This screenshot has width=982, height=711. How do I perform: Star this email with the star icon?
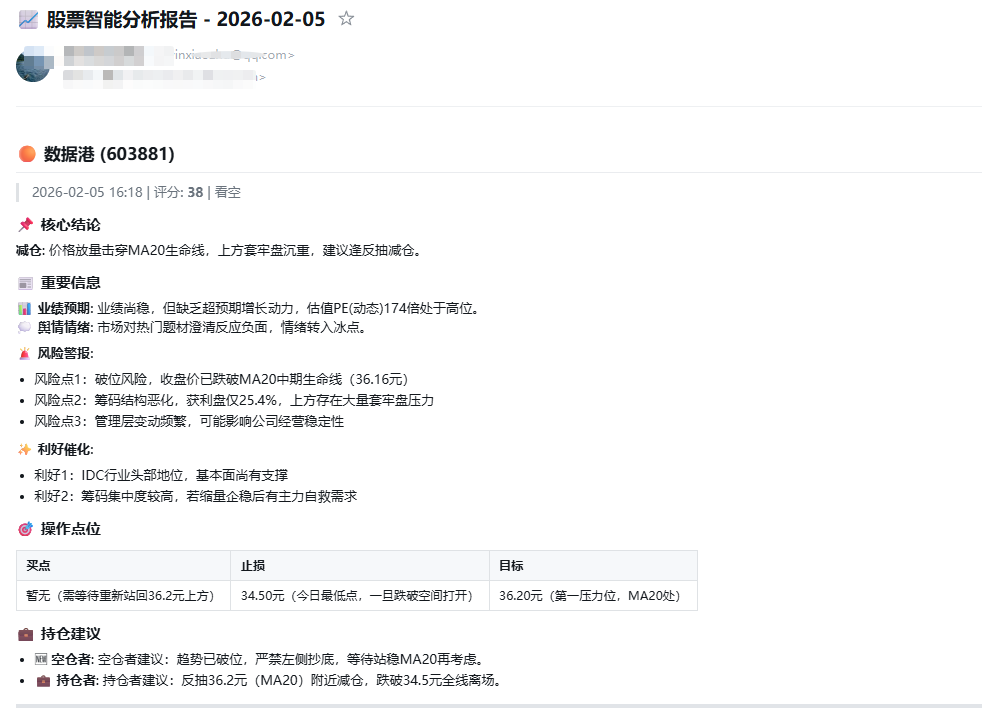(346, 19)
